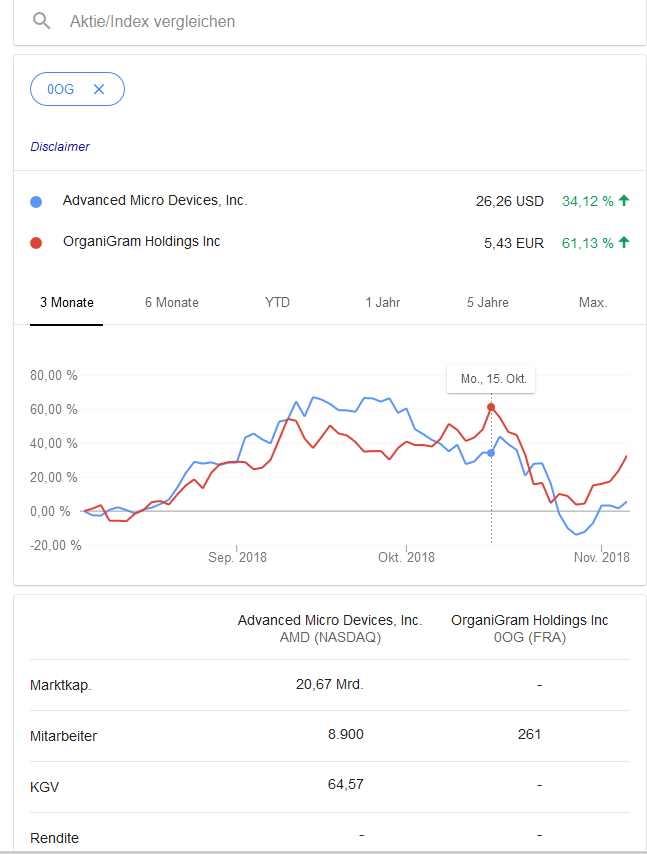Screen dimensions: 647x854
Task: Click the 0OG (FRA) ticker label
Action: click(530, 637)
